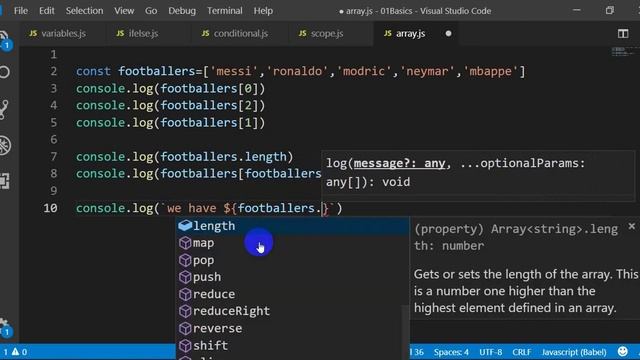Open the Selection menu
Image resolution: width=640 pixels, height=360 pixels.
(x=84, y=11)
